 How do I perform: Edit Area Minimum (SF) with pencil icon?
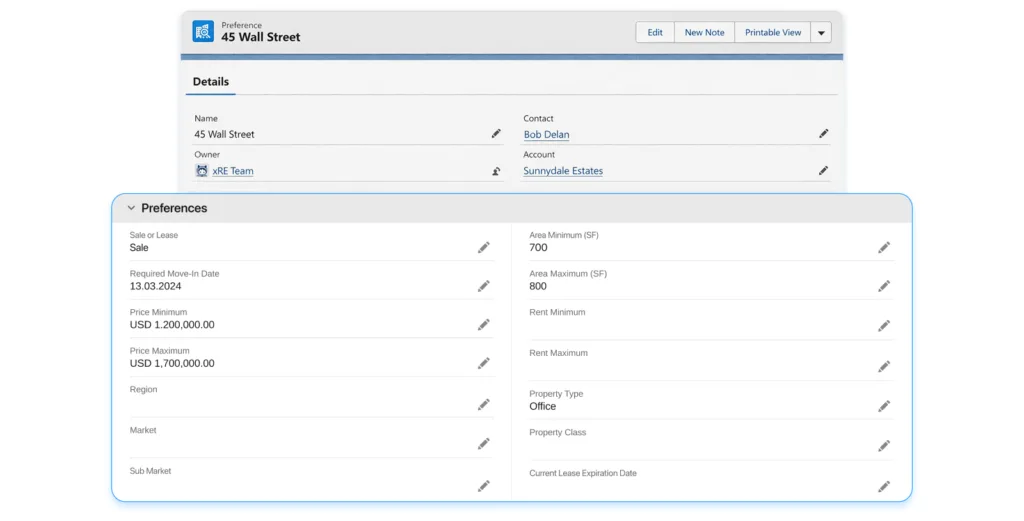884,247
